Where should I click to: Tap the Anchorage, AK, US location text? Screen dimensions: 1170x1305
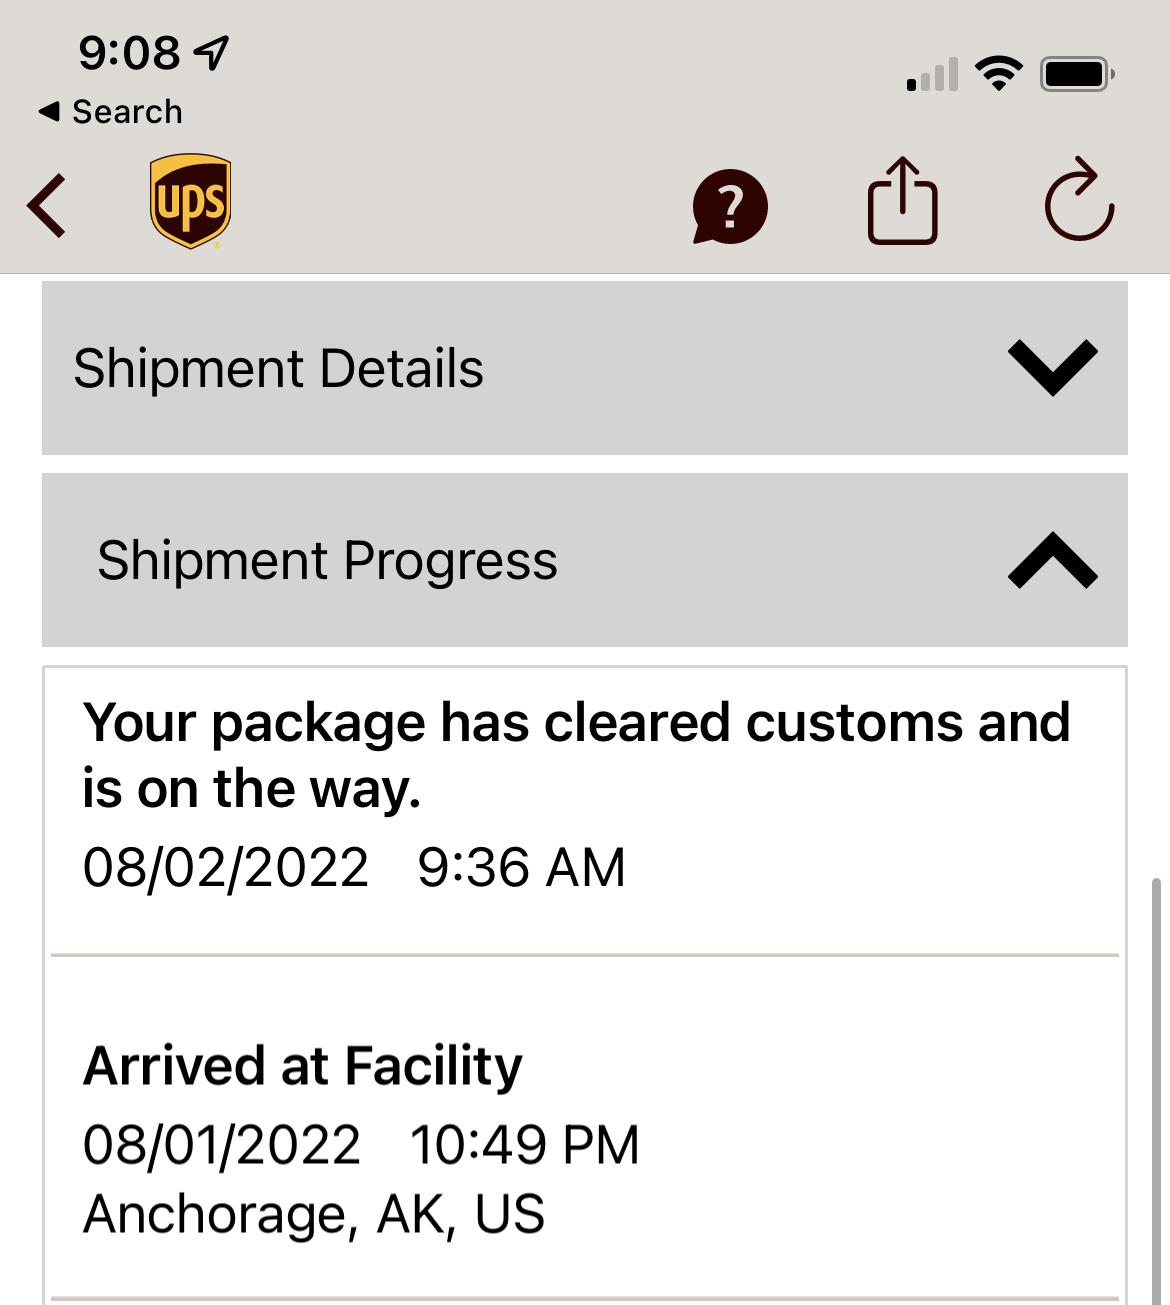[x=314, y=1215]
